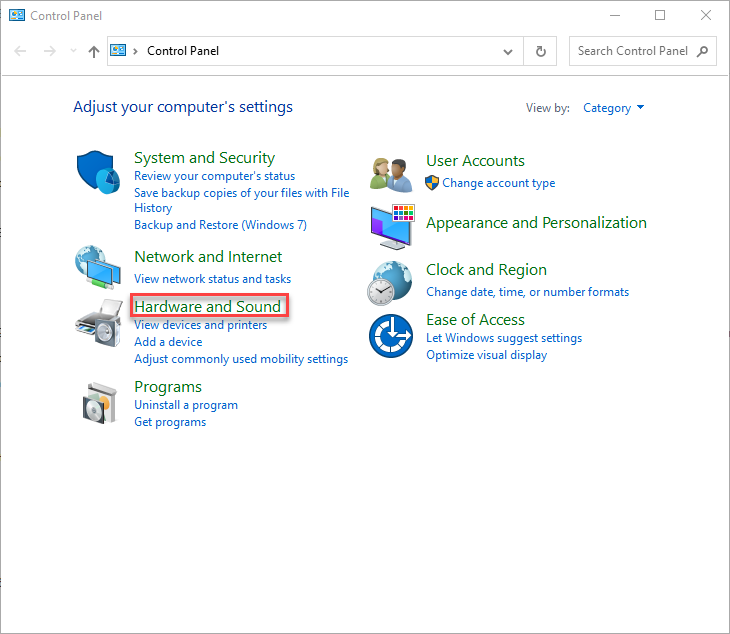Open the Appearance and Personalization monitor icon

[392, 226]
